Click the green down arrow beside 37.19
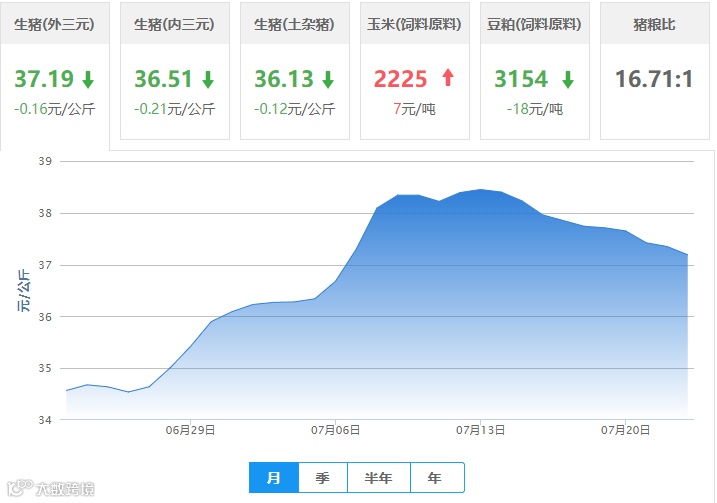Image resolution: width=717 pixels, height=503 pixels. pos(88,80)
